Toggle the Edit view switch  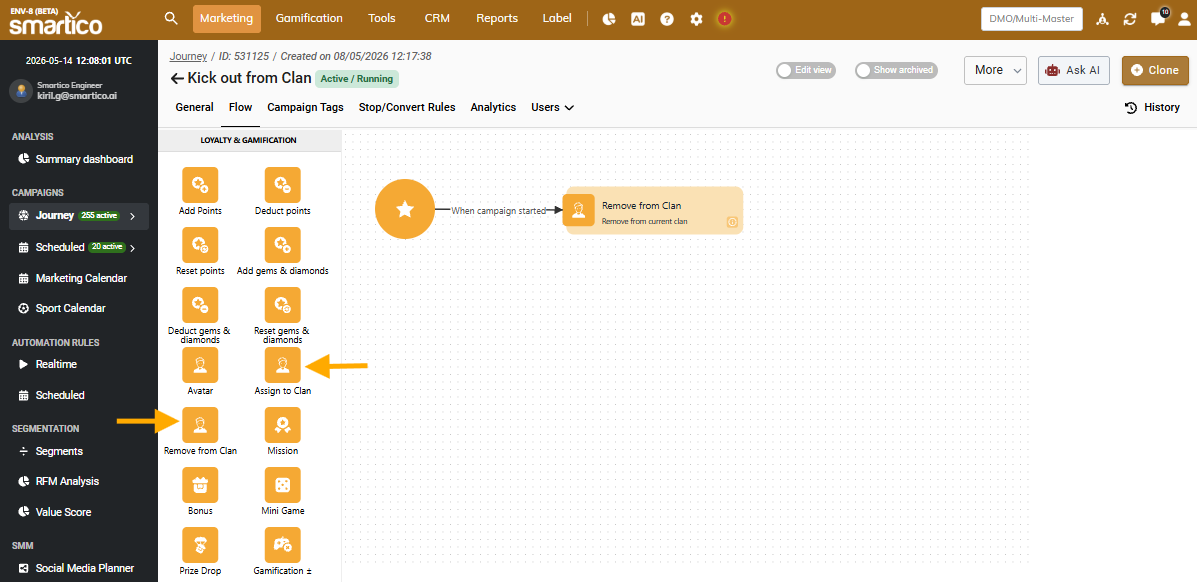coord(806,70)
